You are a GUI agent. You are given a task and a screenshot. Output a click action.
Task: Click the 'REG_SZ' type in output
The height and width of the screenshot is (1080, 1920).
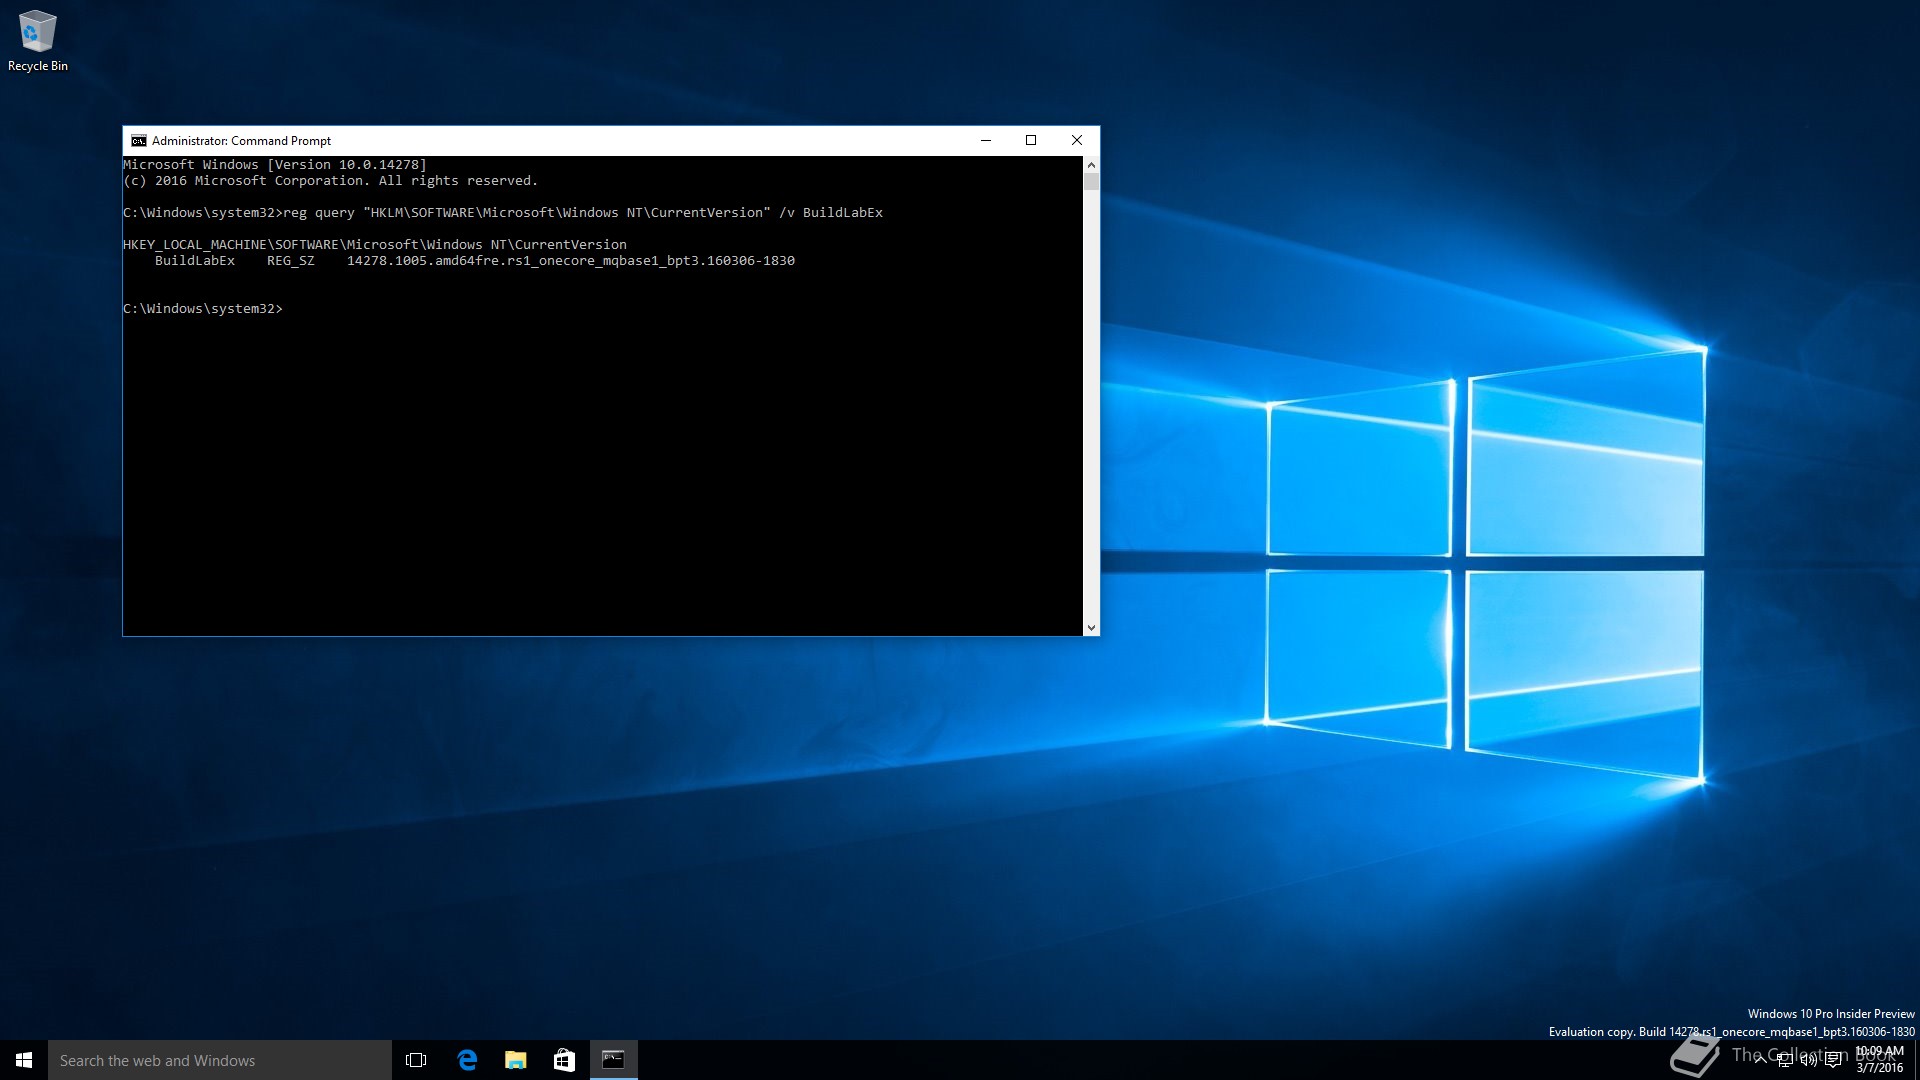(291, 261)
